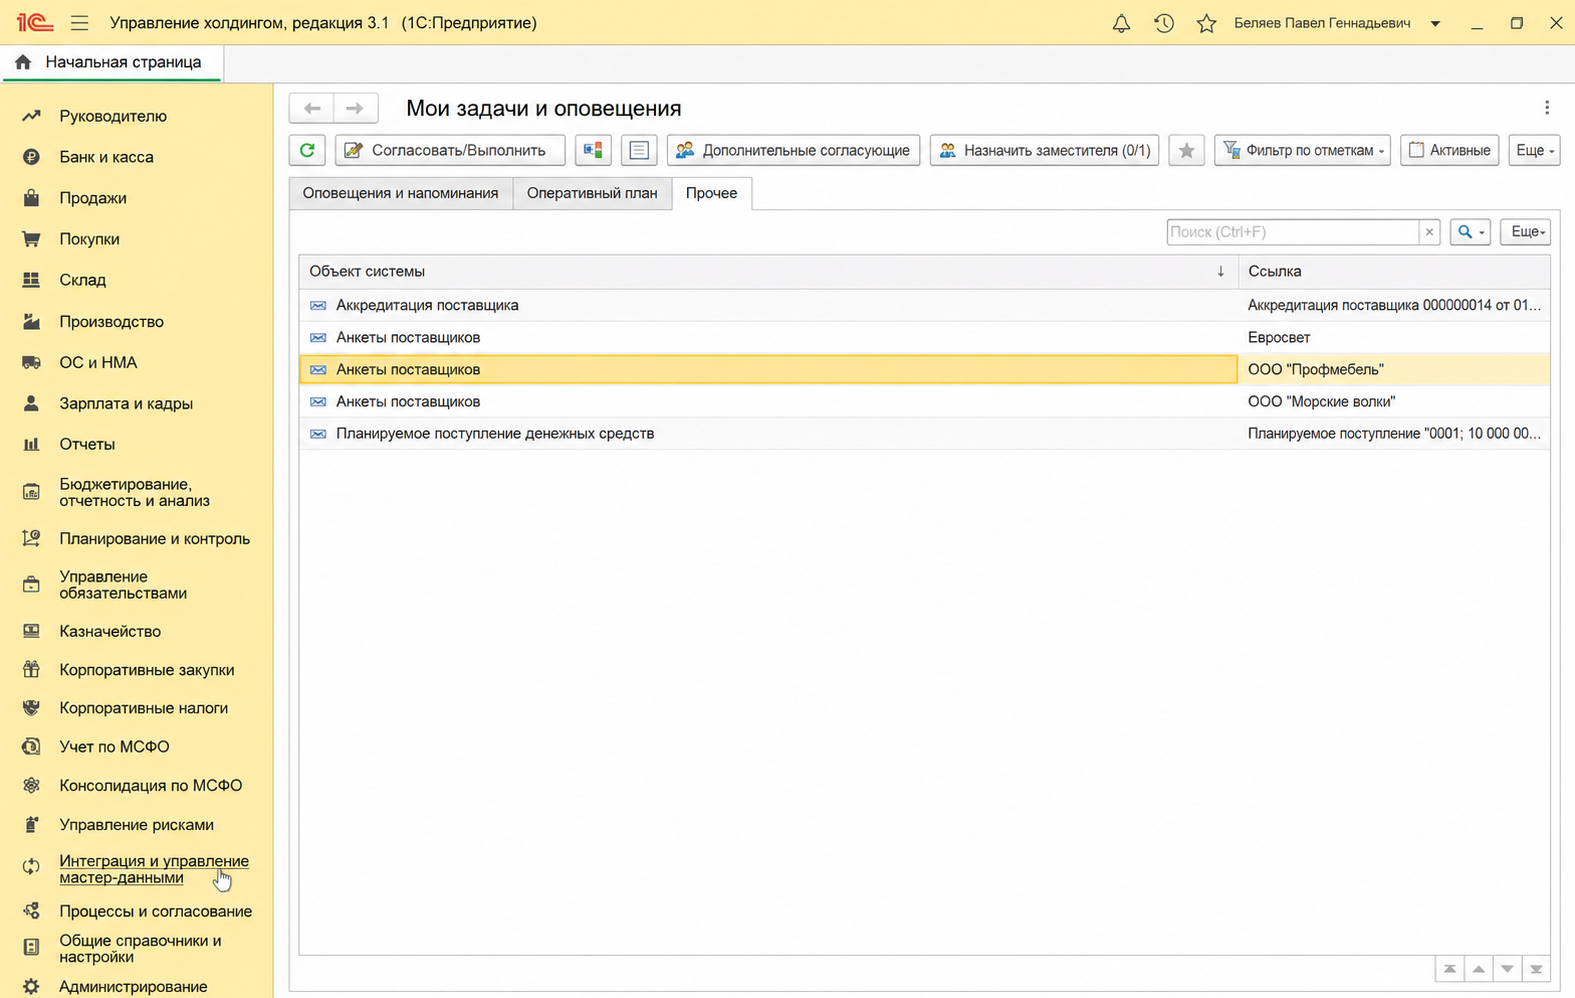Screen dimensions: 1575x998
Task: Navigate forward with right arrow
Action: (x=355, y=108)
